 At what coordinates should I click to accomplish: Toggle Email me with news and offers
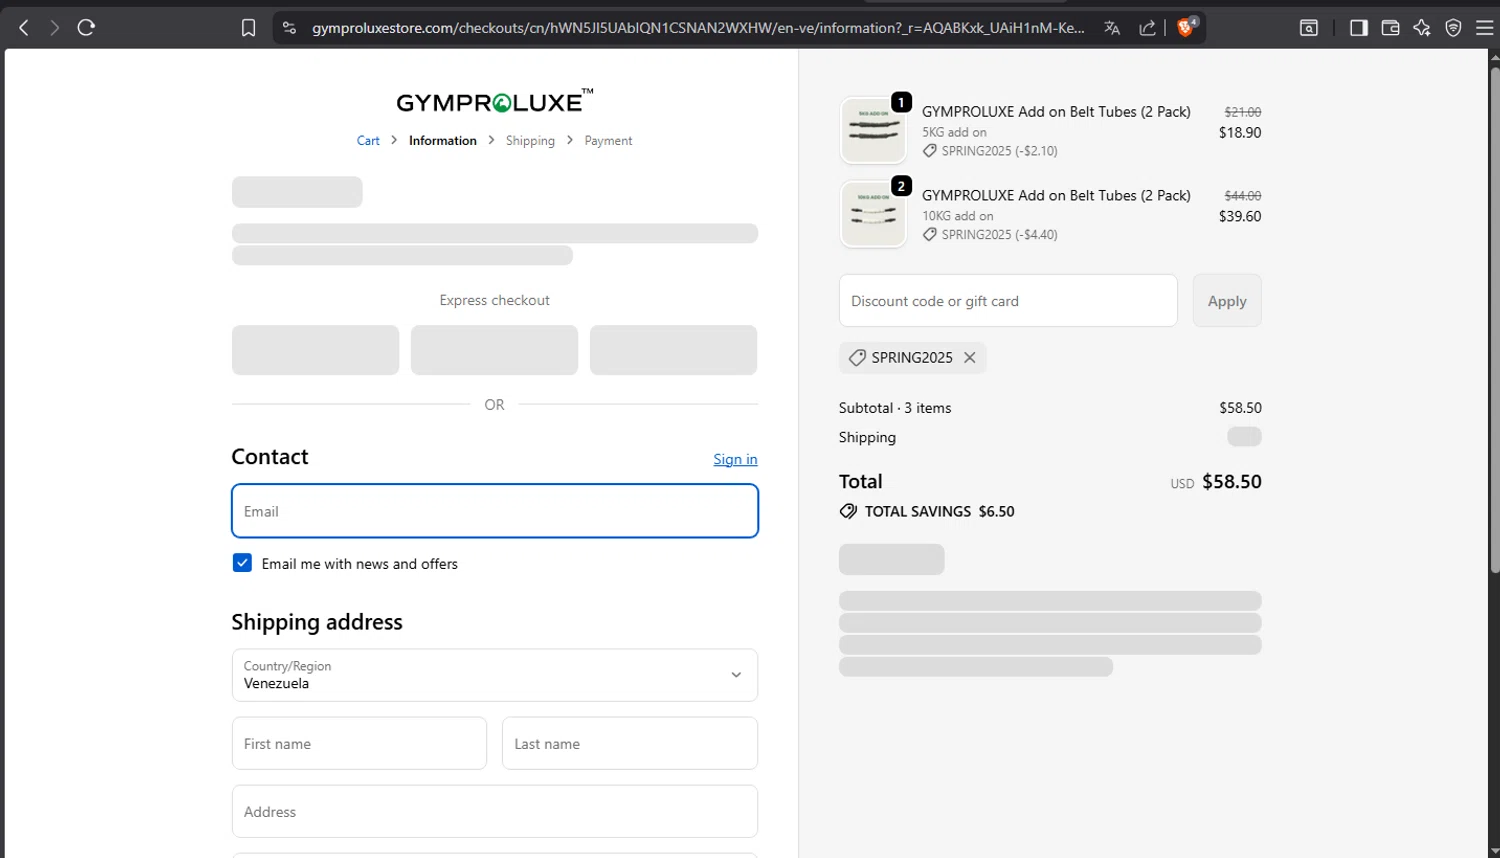(x=242, y=563)
